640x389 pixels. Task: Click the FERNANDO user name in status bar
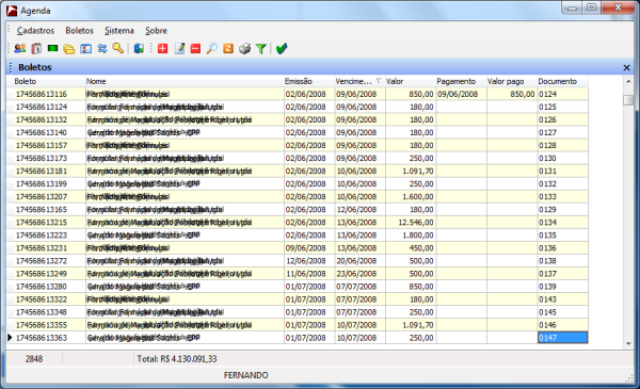click(246, 375)
